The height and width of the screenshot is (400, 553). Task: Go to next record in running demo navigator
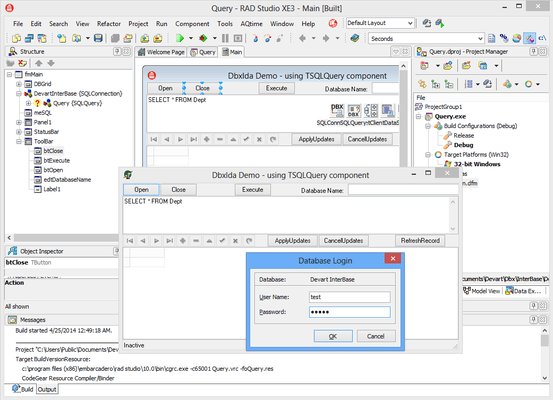(156, 241)
